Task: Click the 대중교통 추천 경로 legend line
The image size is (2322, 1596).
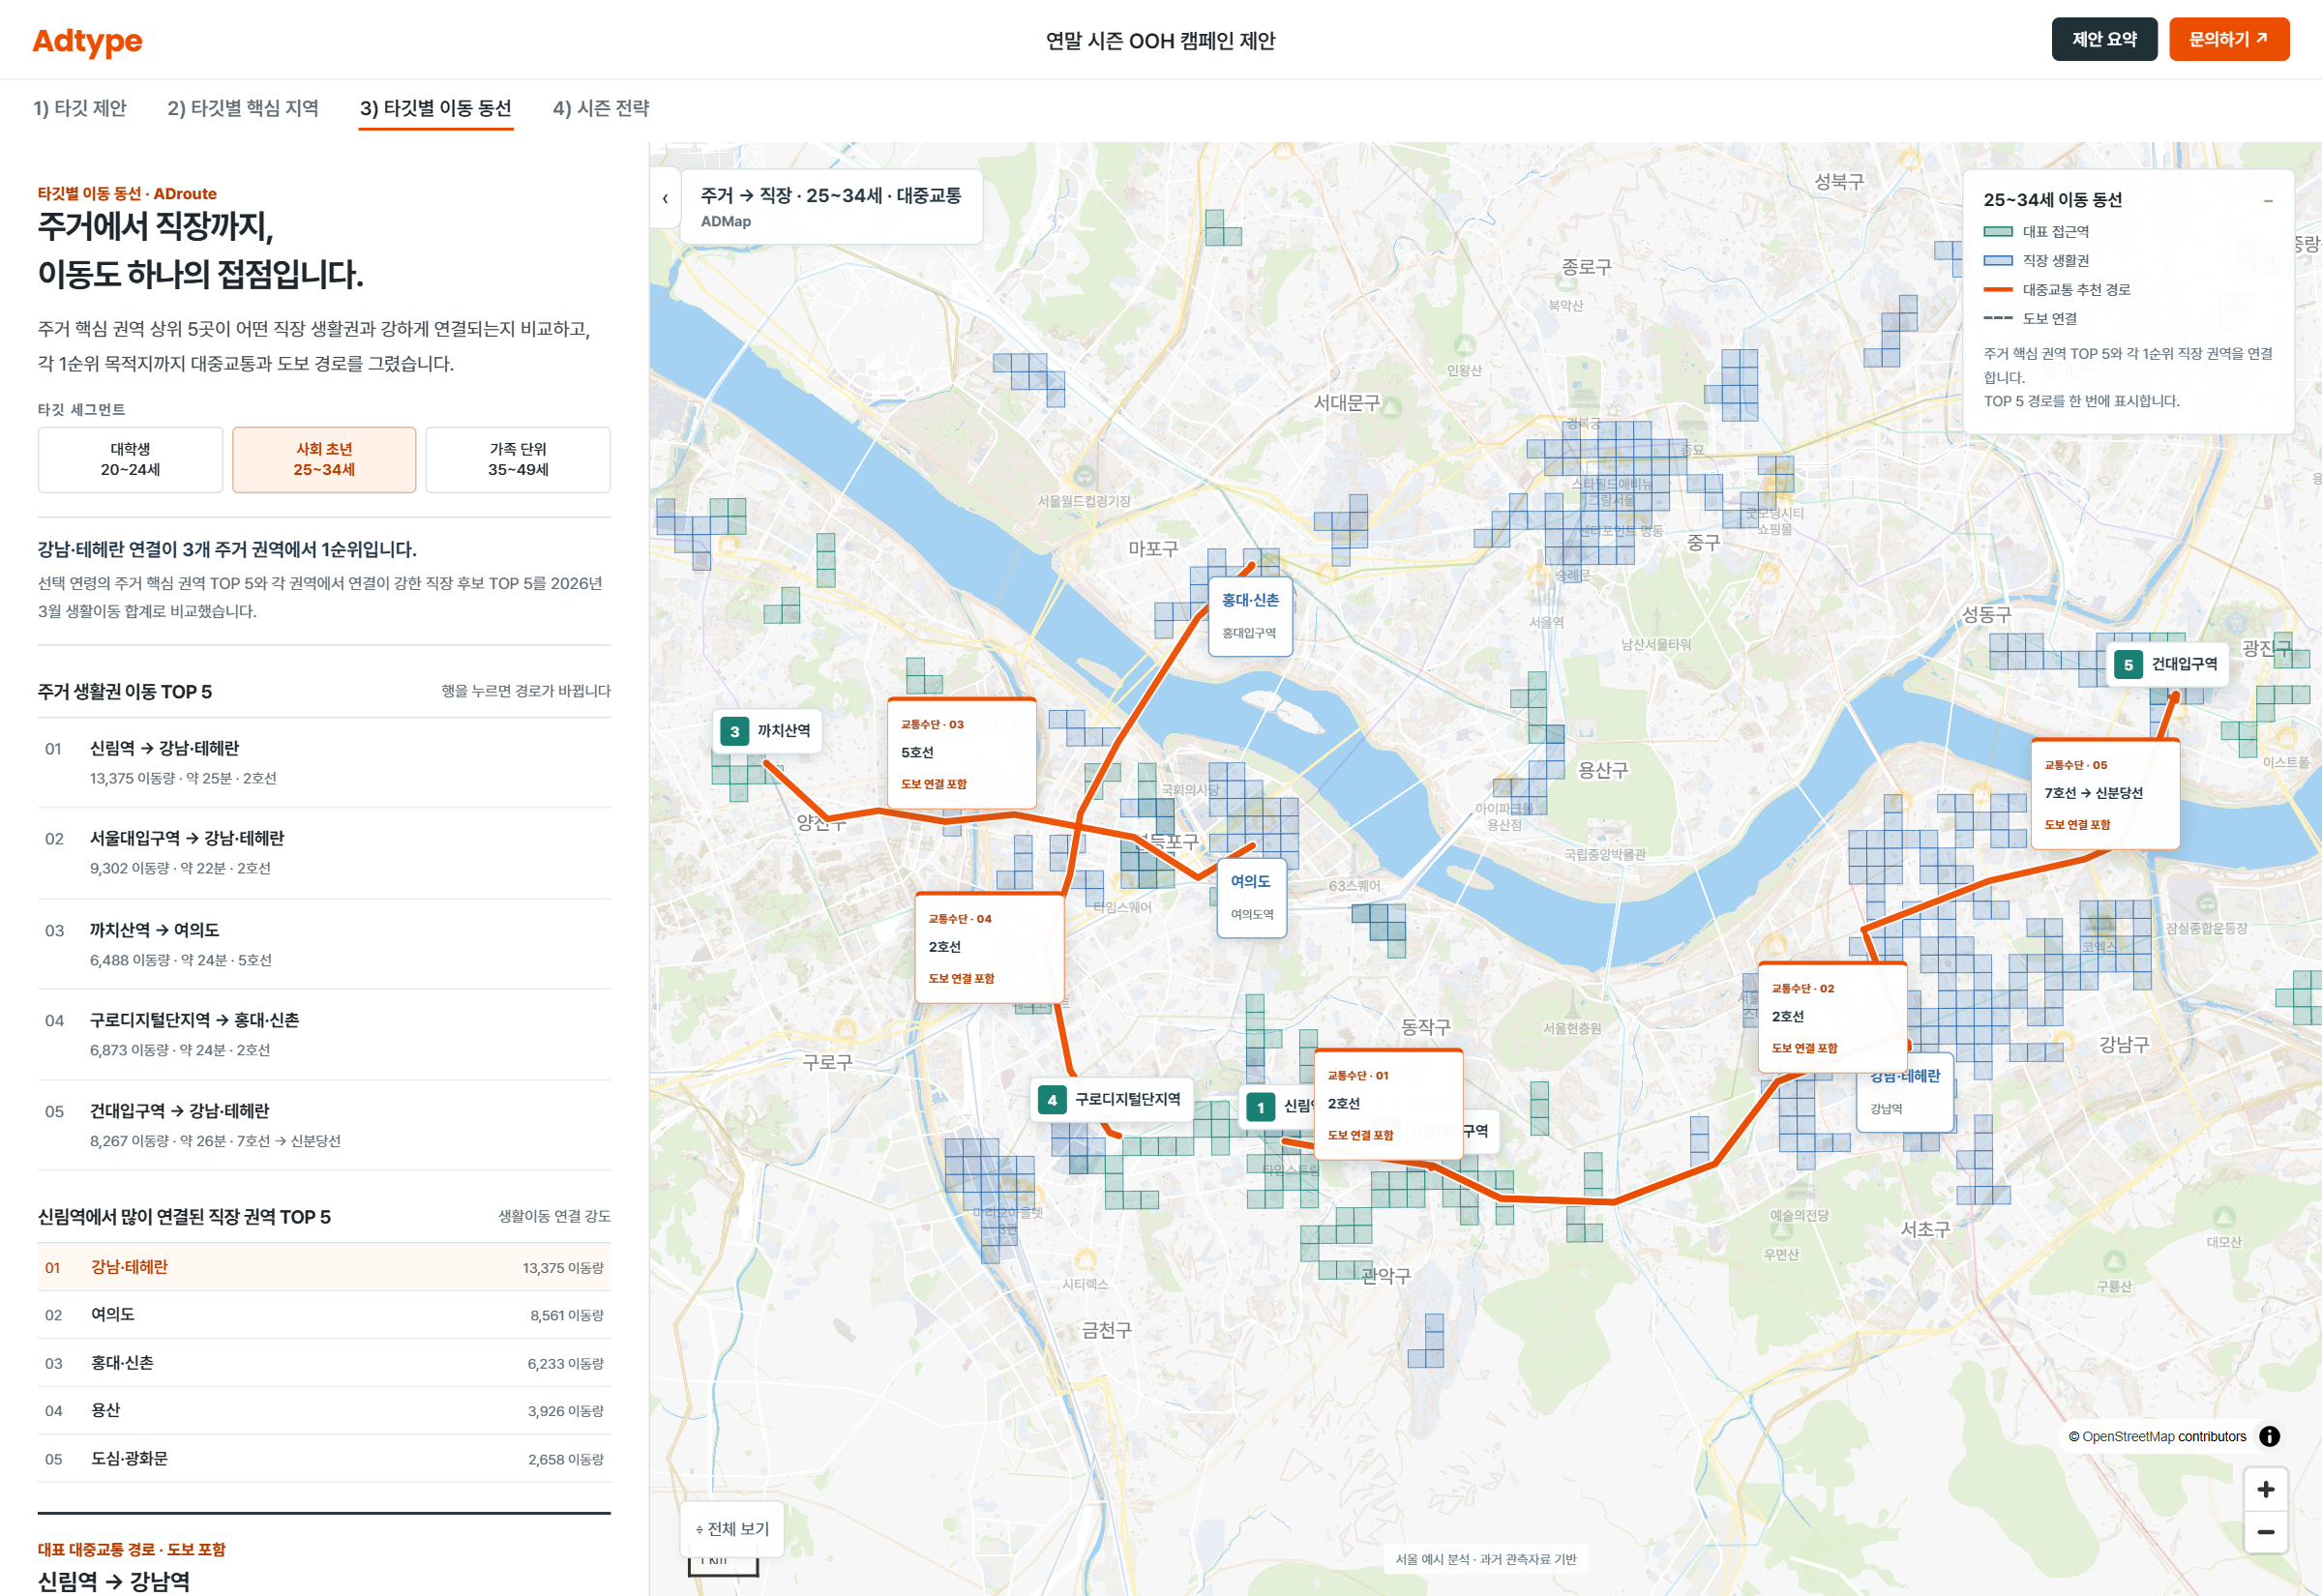Action: pyautogui.click(x=1997, y=290)
